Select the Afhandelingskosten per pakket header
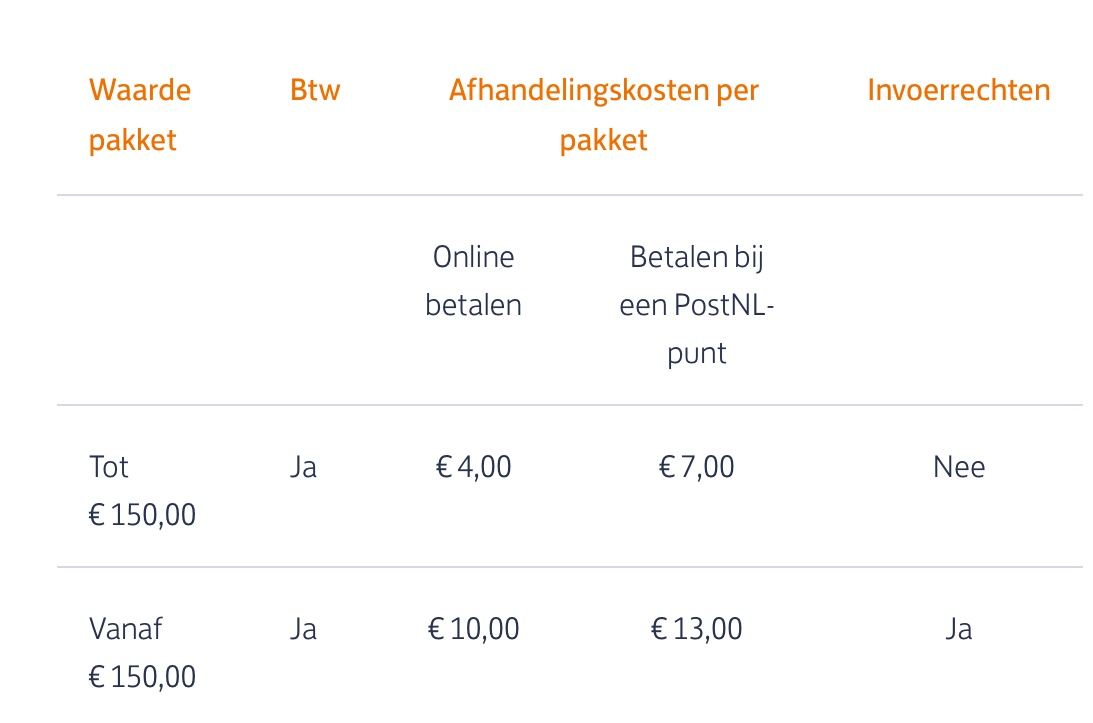1093x723 pixels. (x=604, y=115)
